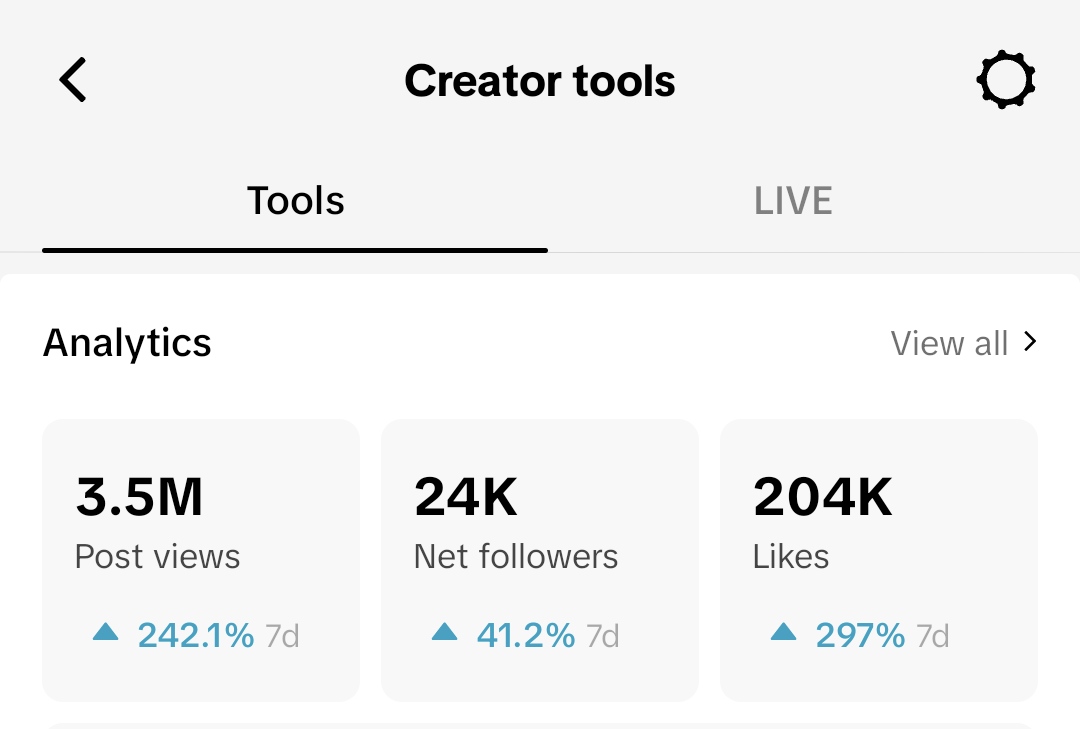Click the 242.1% growth percentage

point(196,635)
